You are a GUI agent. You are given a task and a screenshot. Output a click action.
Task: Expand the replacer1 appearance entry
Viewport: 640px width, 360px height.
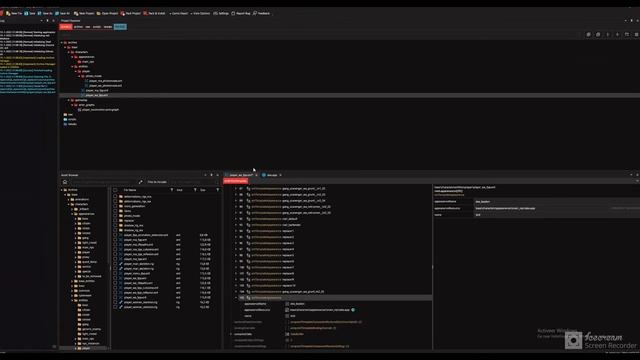(x=236, y=231)
